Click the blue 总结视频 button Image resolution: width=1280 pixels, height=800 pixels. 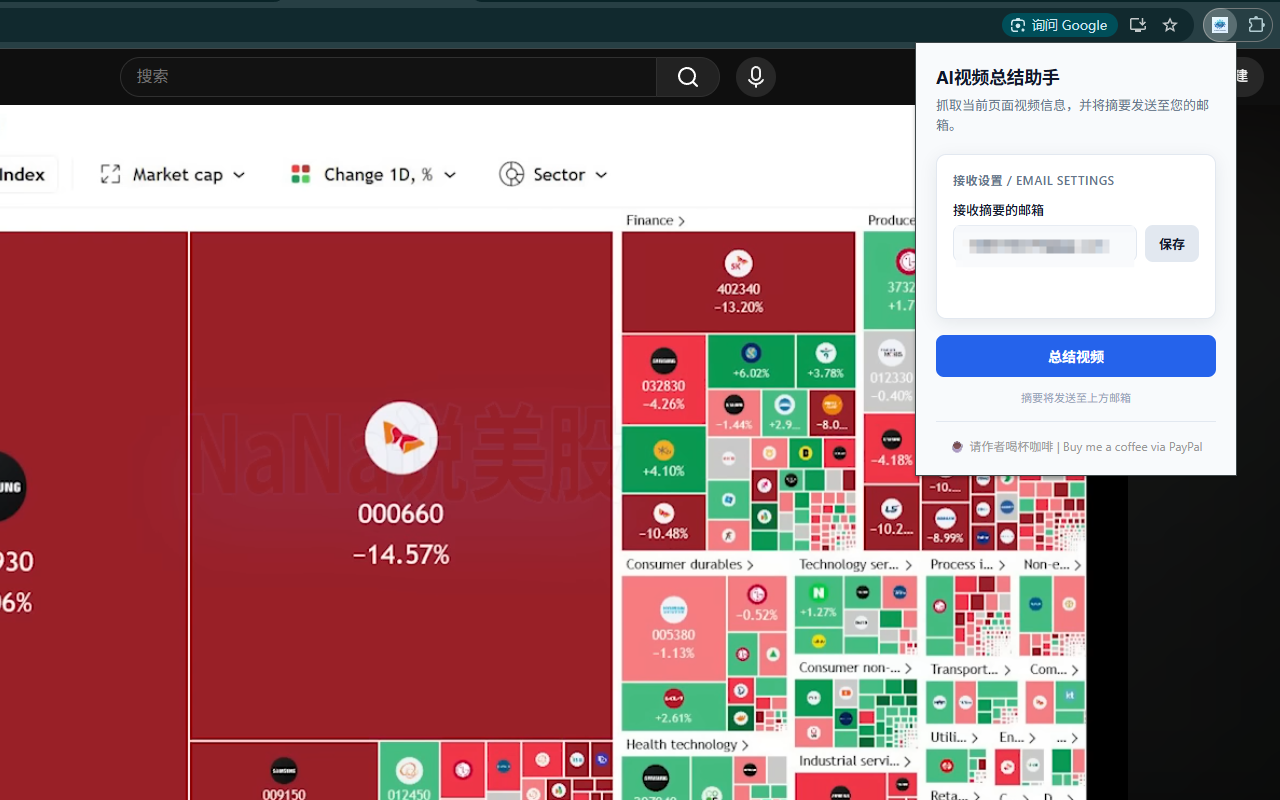pyautogui.click(x=1076, y=356)
